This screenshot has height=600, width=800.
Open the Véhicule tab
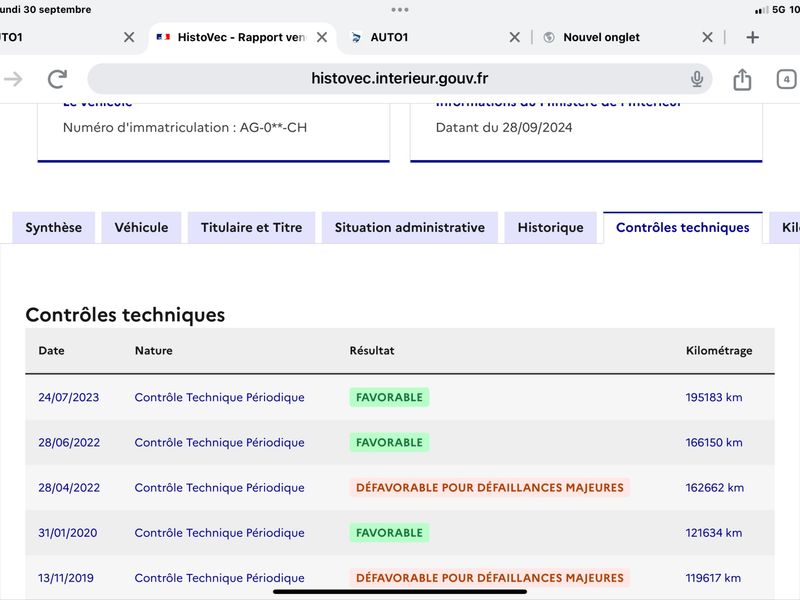click(x=141, y=228)
